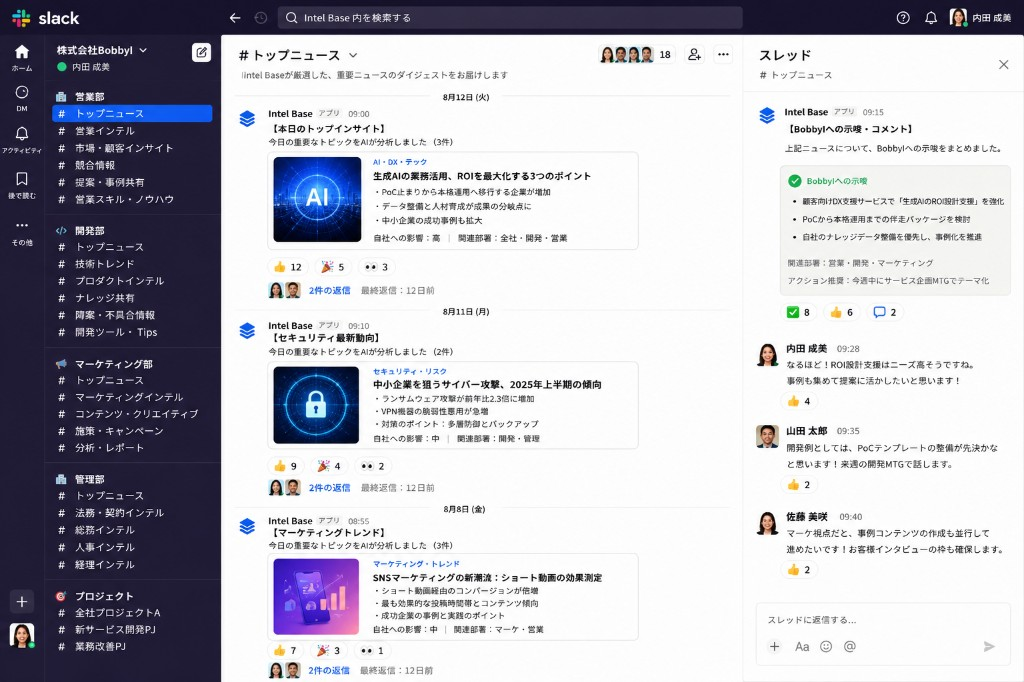
Task: Toggle eyes reaction with count 3
Action: pyautogui.click(x=376, y=267)
